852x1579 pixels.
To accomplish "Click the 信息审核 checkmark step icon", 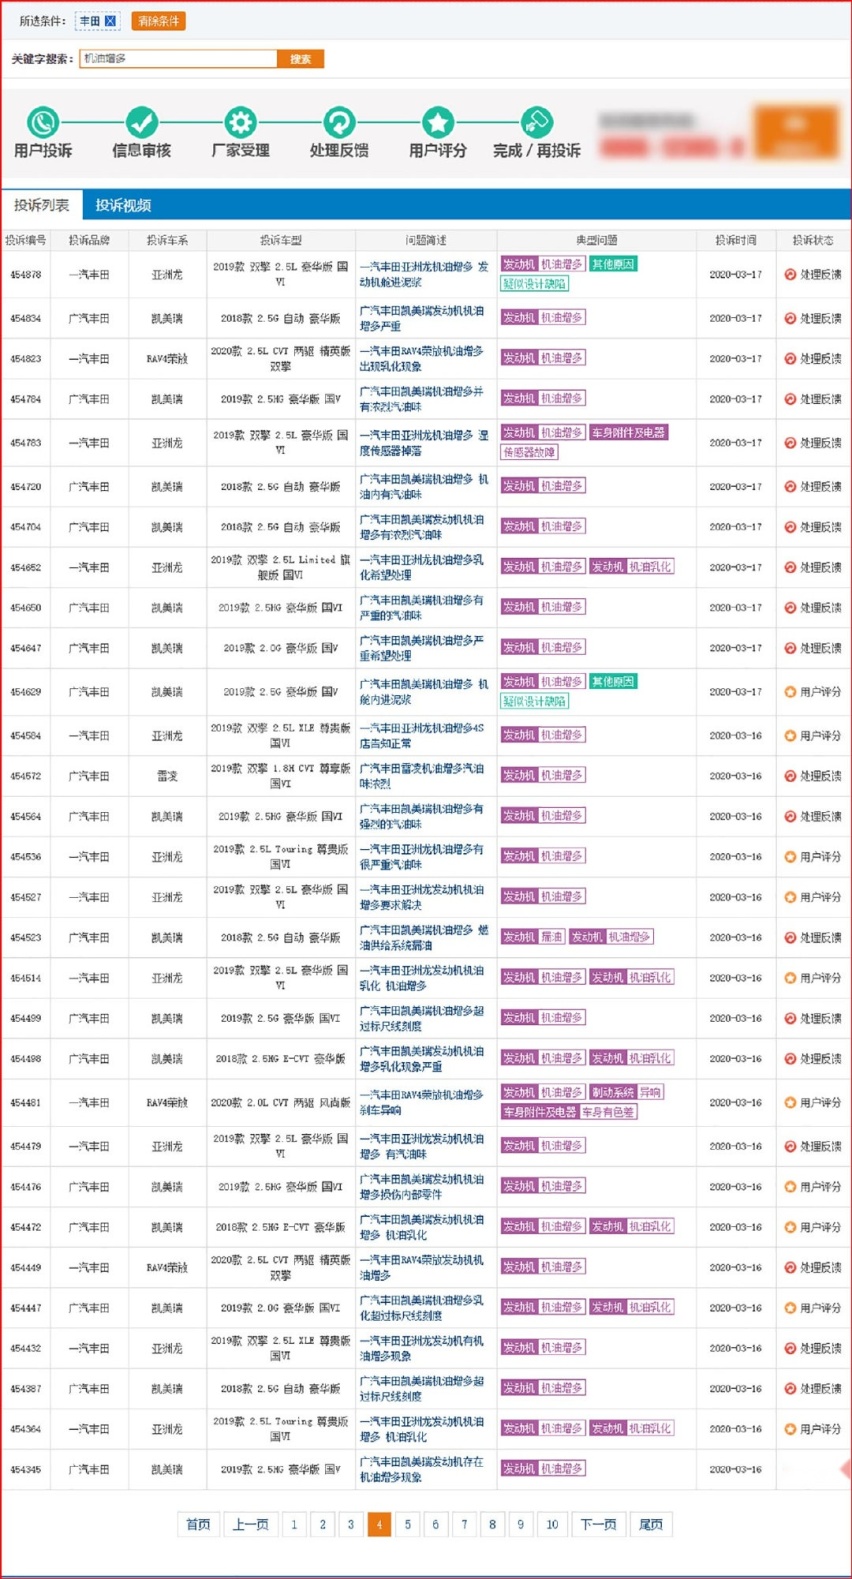I will 141,123.
